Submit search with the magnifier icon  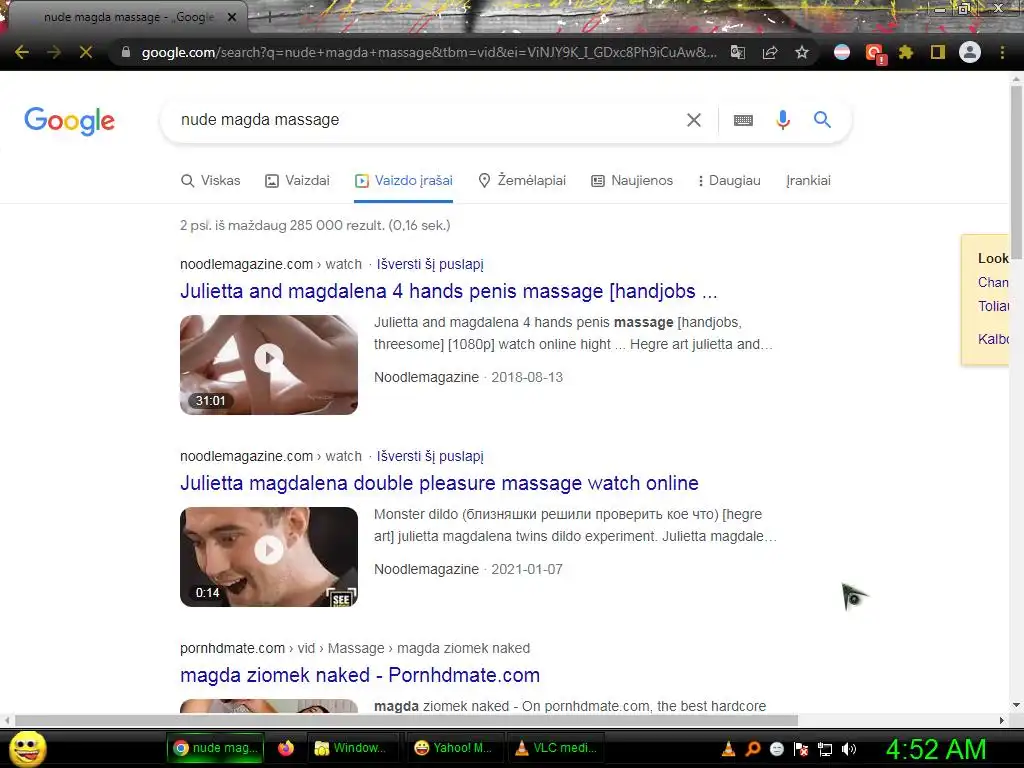click(822, 120)
